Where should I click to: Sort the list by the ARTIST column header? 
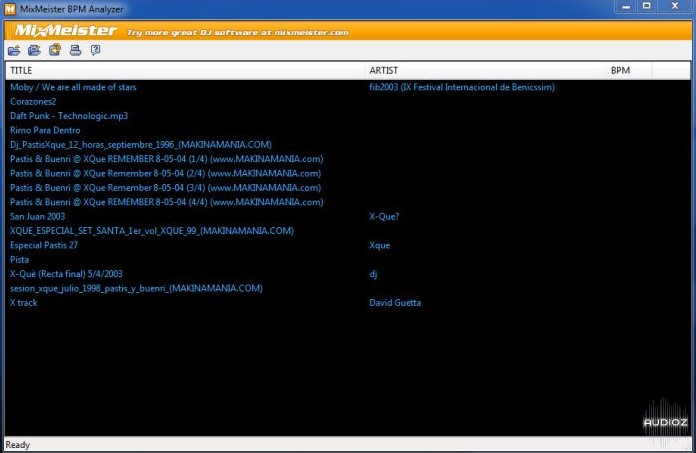486,71
